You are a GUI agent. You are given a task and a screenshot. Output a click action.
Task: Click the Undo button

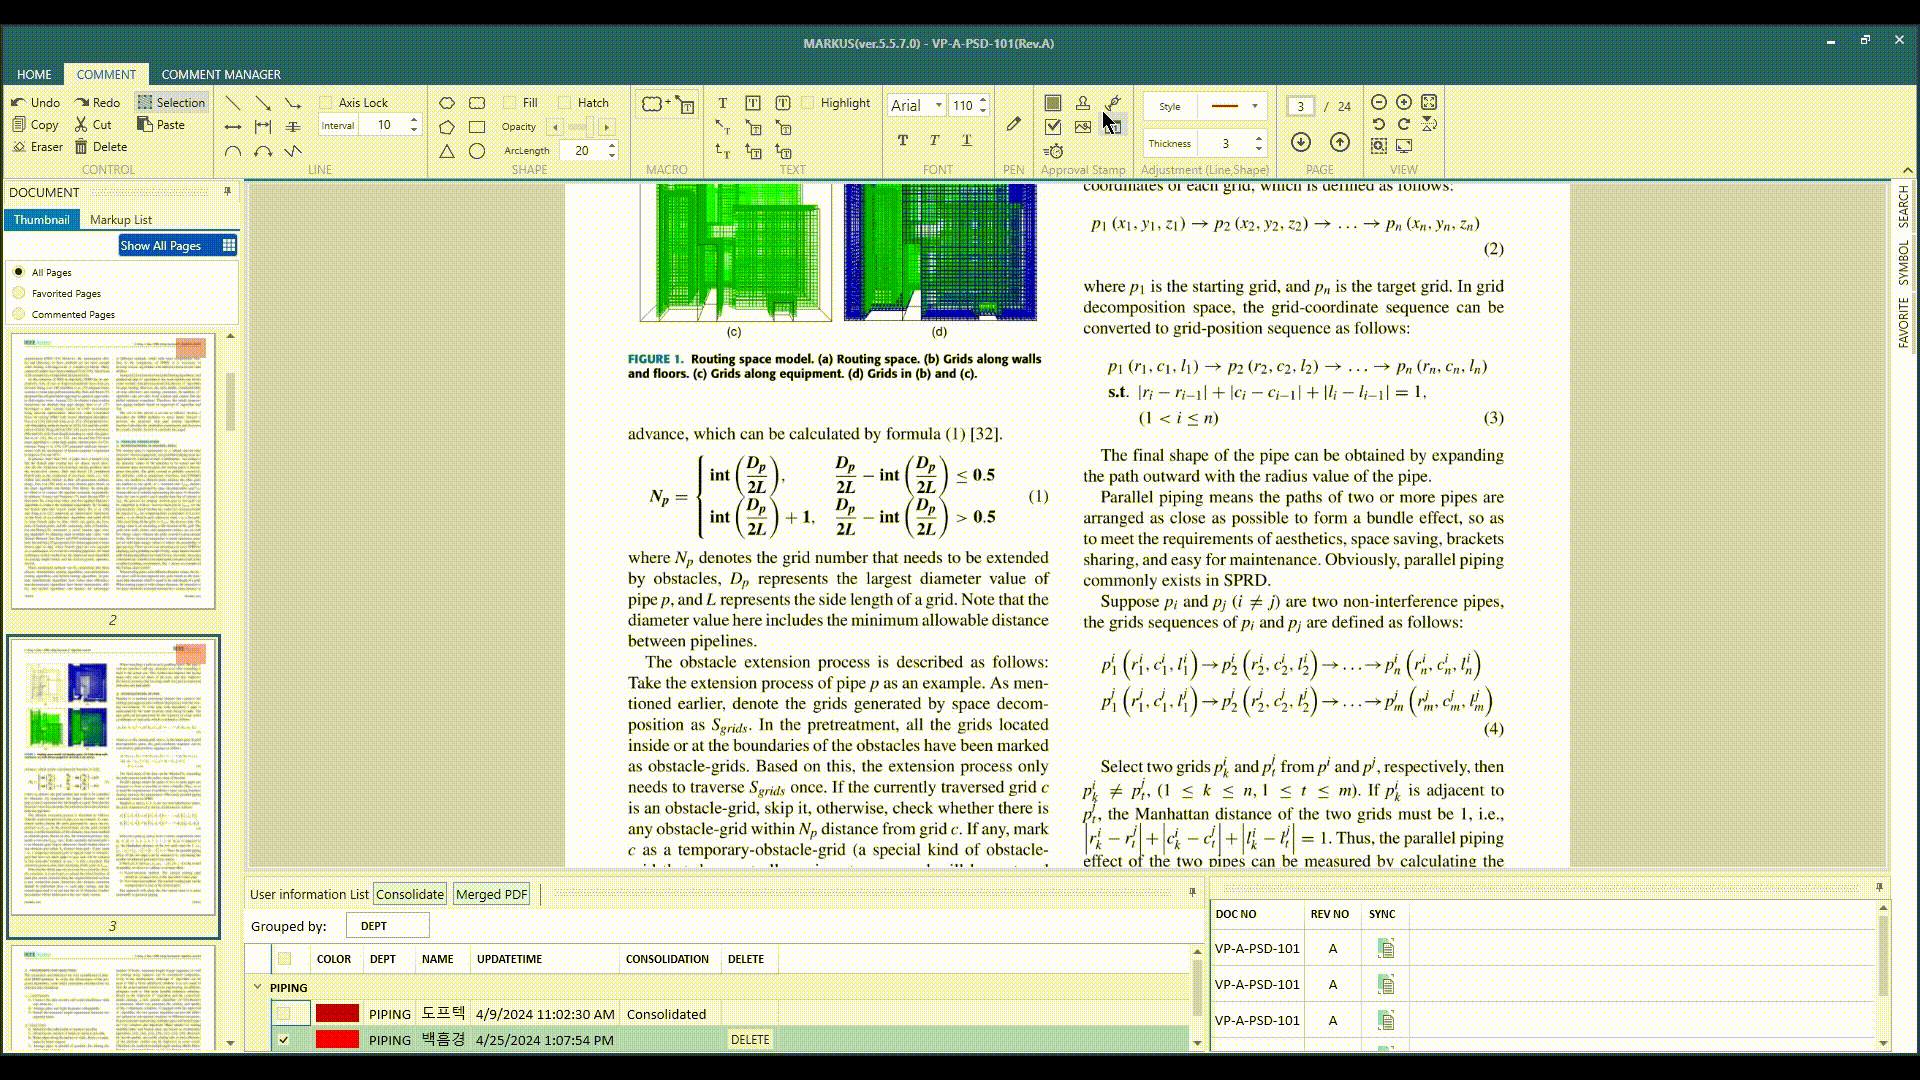click(36, 102)
